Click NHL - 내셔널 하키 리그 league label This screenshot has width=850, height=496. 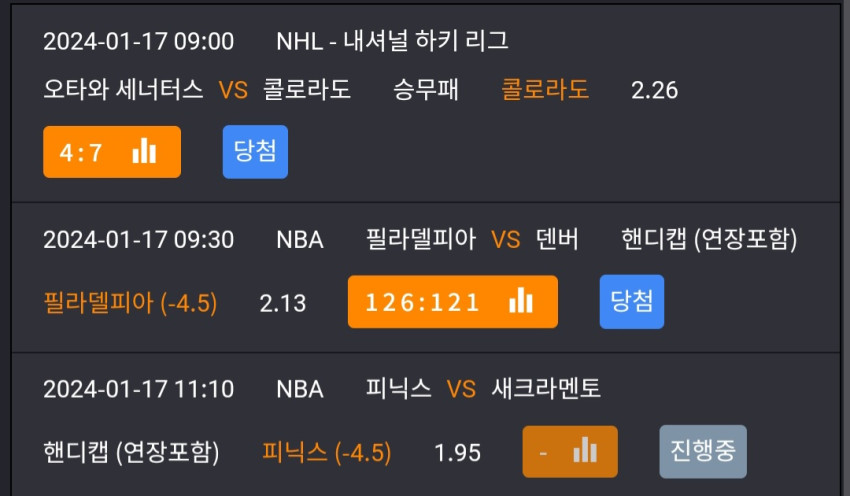[x=392, y=41]
